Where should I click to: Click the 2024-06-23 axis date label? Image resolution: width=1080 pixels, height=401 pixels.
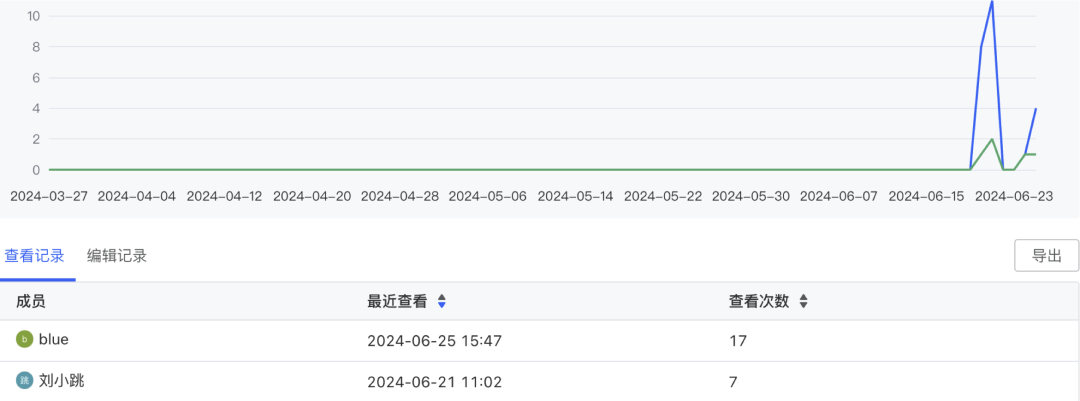(1015, 196)
